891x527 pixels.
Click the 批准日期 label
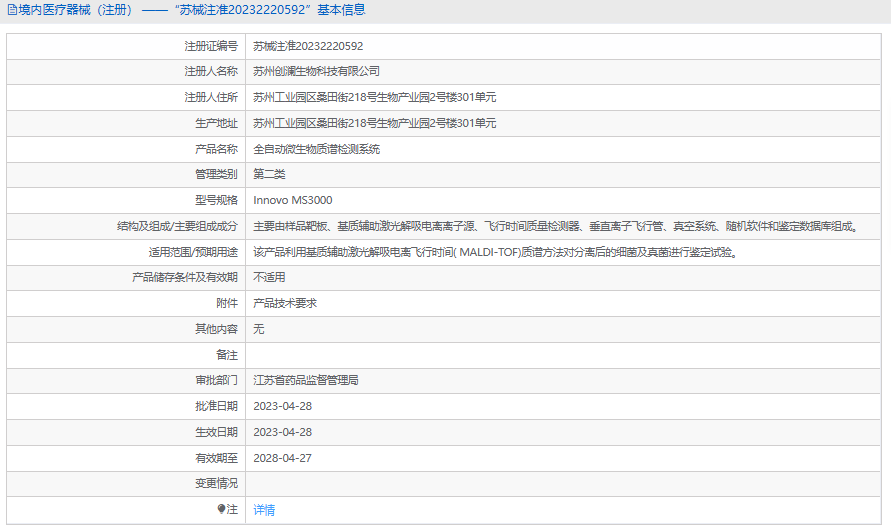pos(216,406)
